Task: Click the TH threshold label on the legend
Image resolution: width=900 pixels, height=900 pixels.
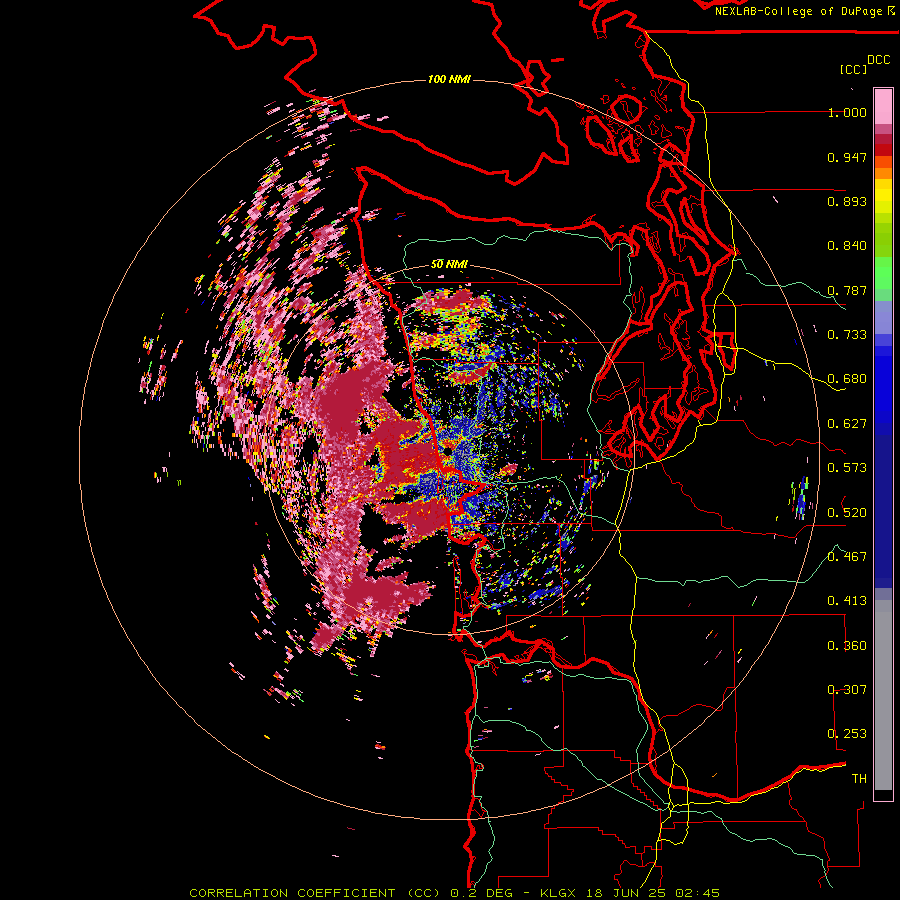Action: click(x=859, y=779)
